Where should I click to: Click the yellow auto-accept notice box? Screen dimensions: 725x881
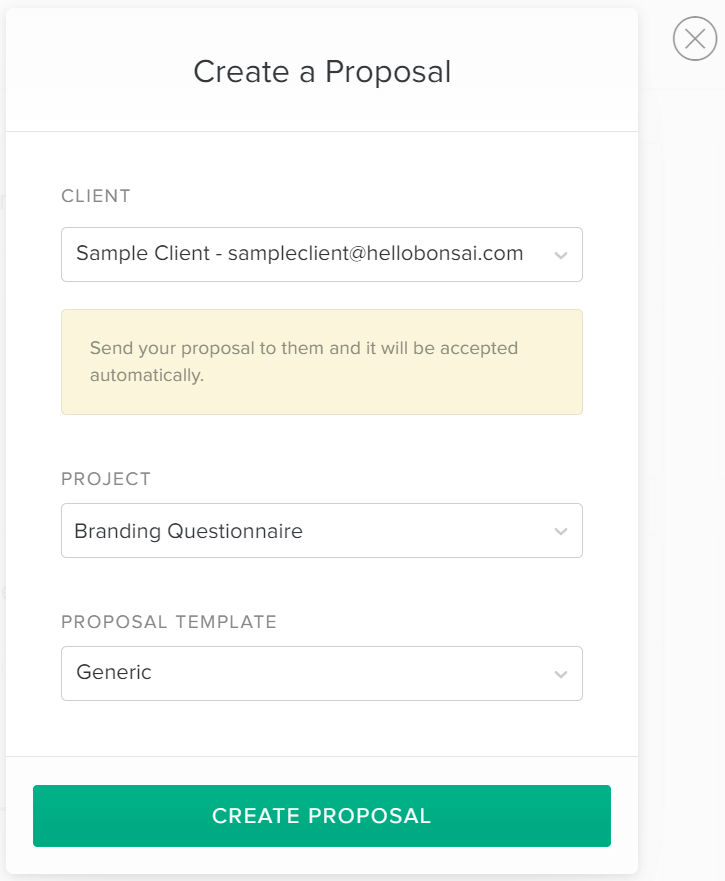322,362
